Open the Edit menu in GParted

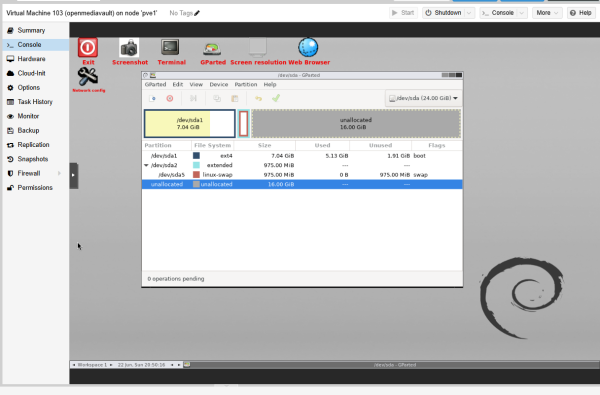(178, 84)
